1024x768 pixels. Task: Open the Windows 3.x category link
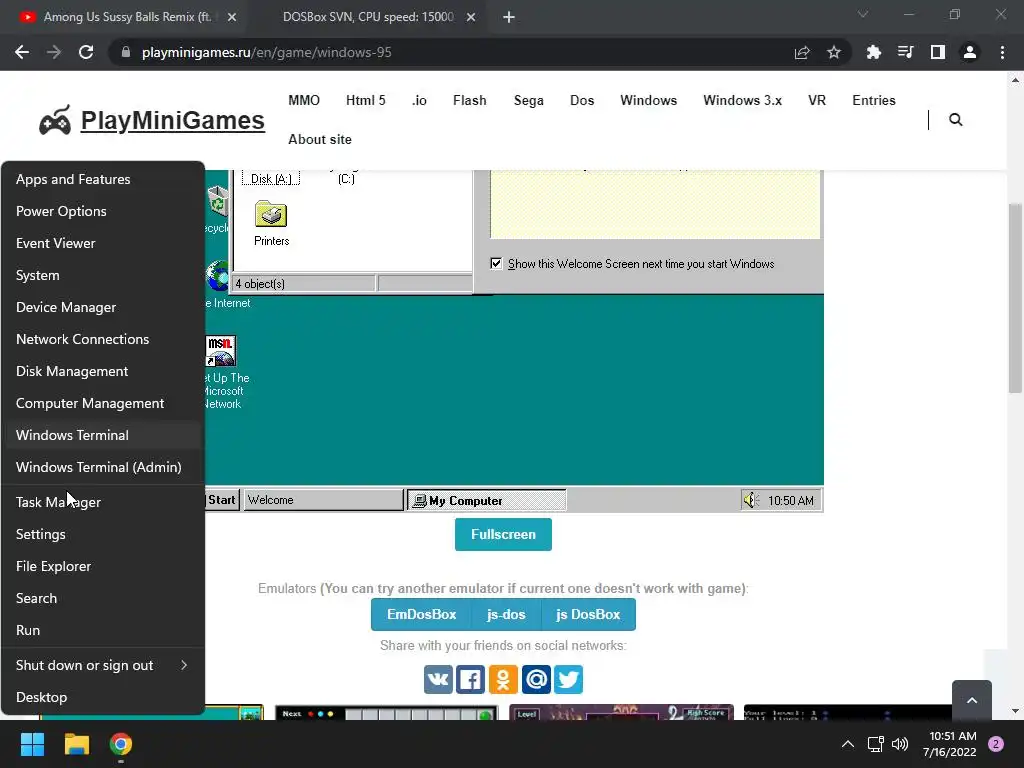[x=743, y=101]
